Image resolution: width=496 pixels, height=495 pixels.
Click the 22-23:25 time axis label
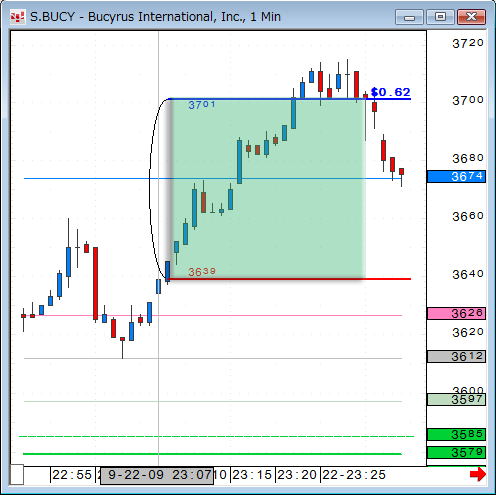pyautogui.click(x=354, y=475)
